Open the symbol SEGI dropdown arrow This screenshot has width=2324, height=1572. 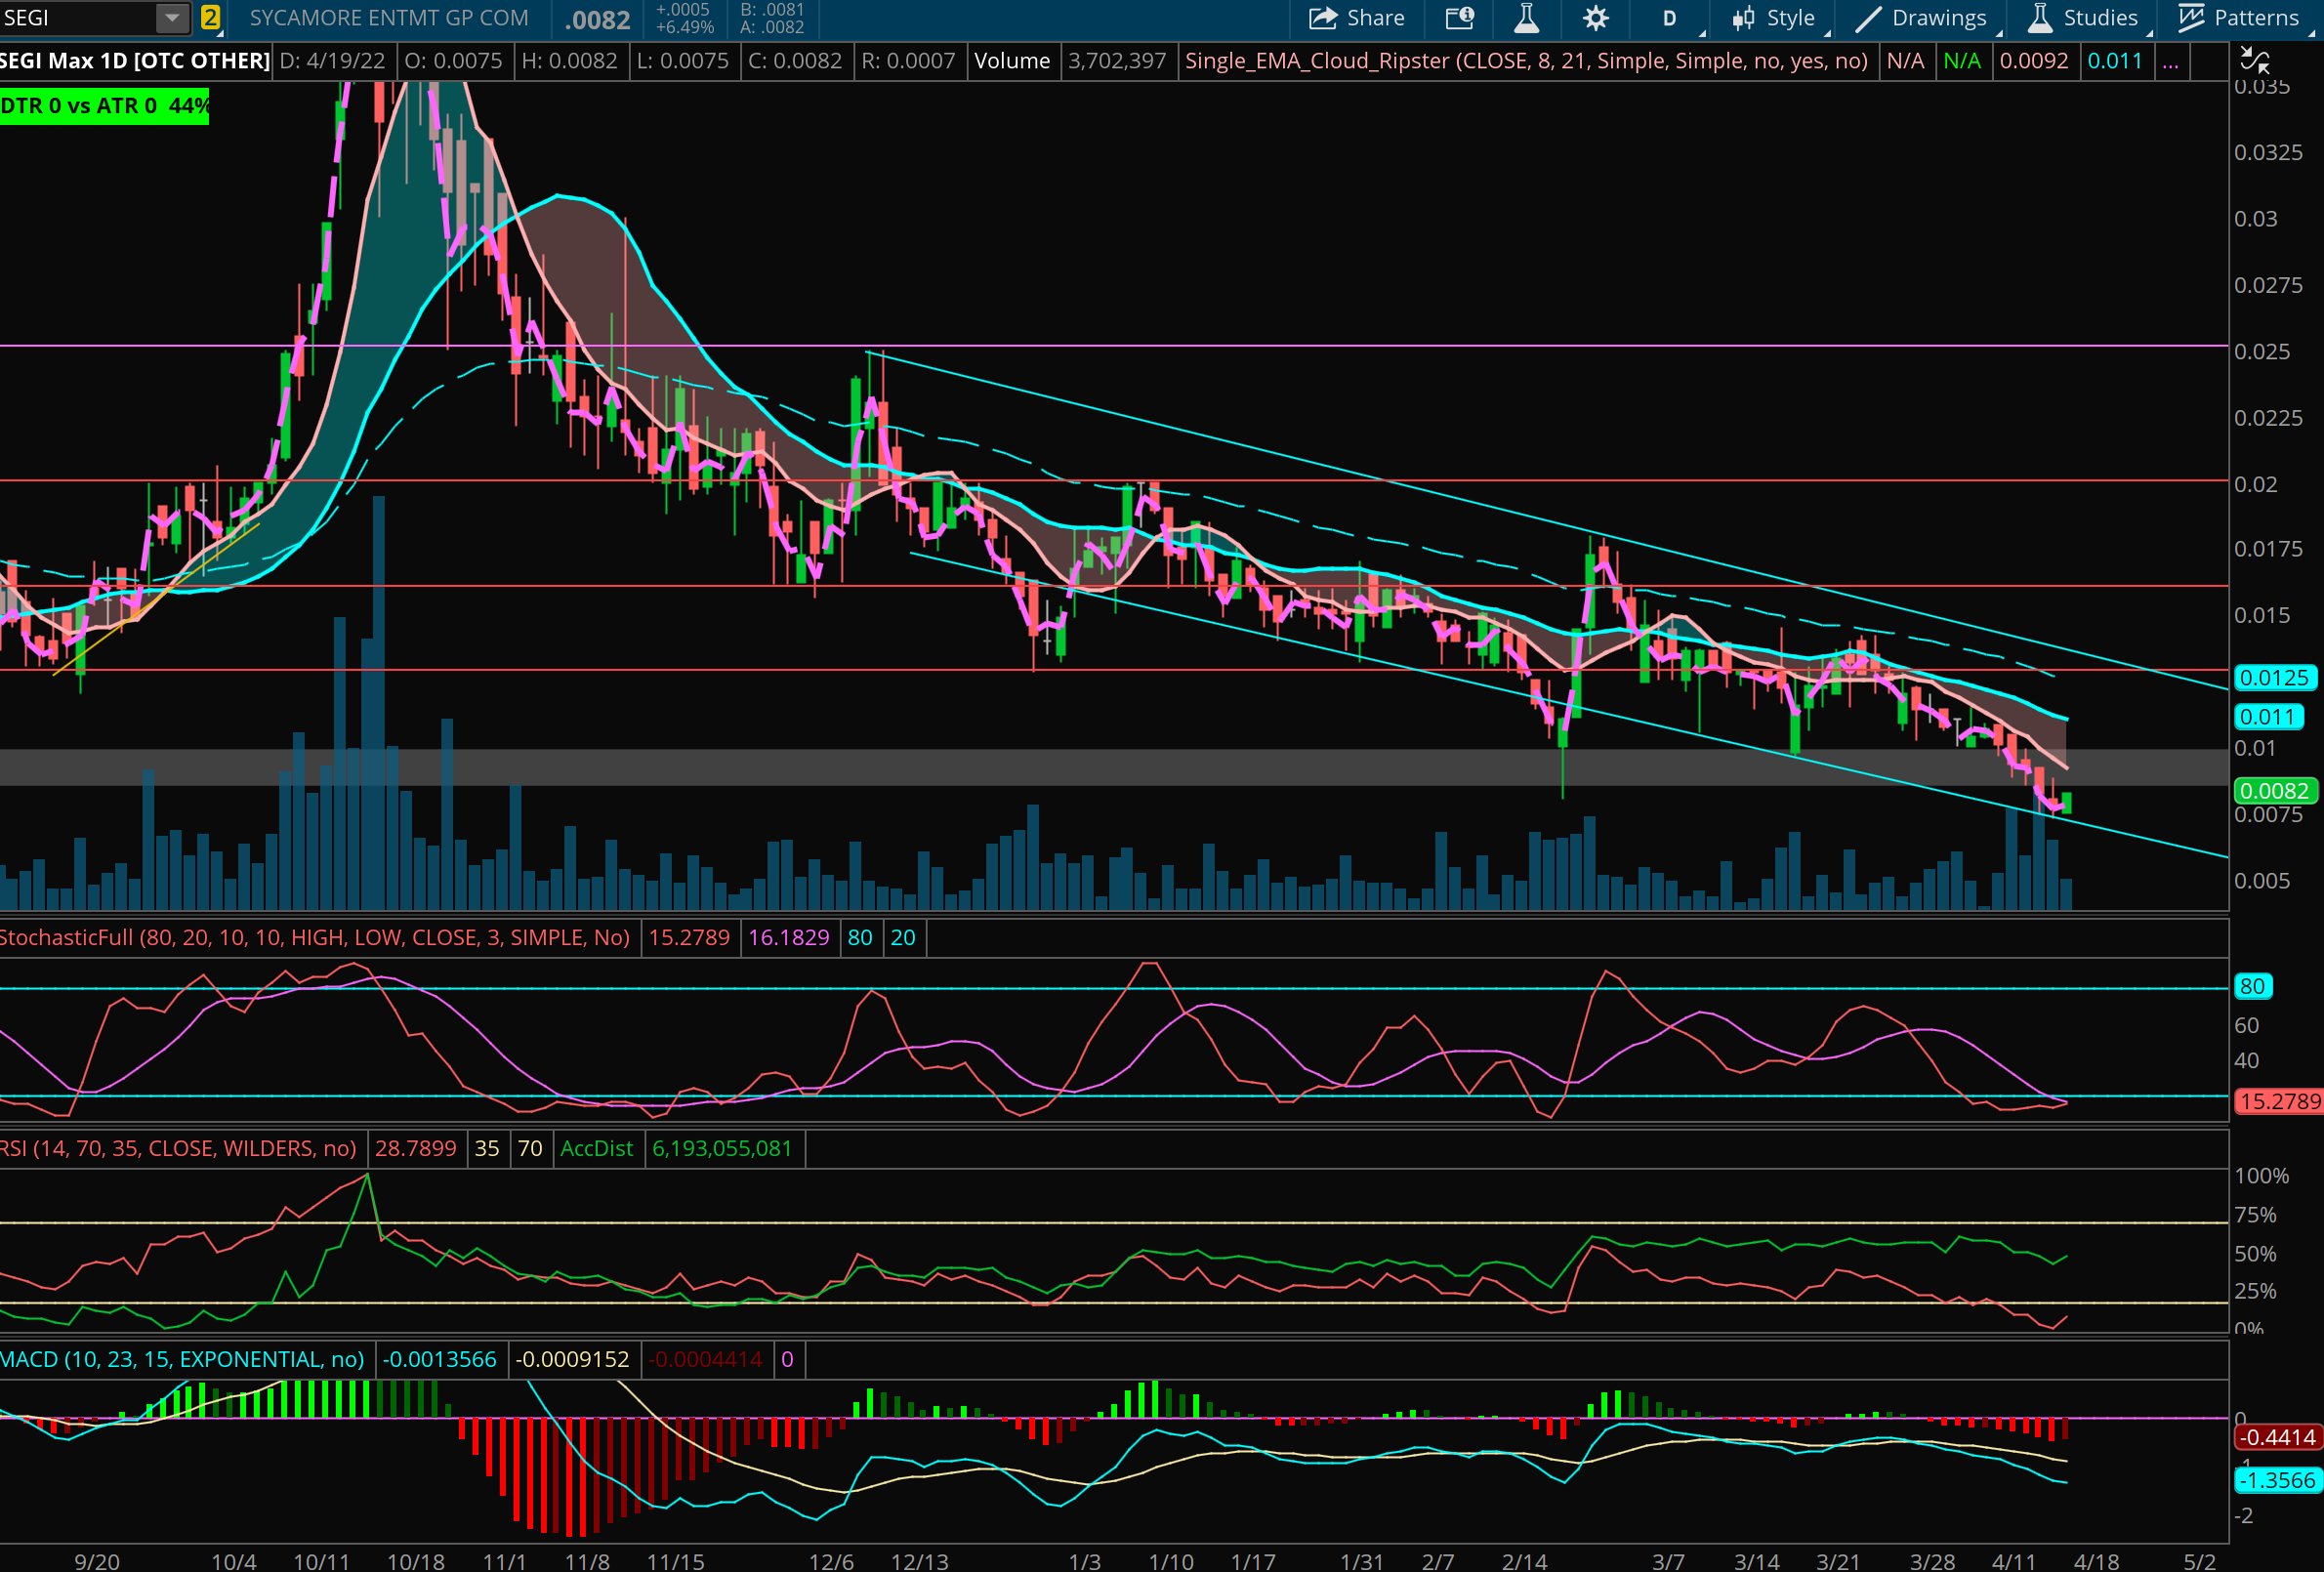point(172,18)
